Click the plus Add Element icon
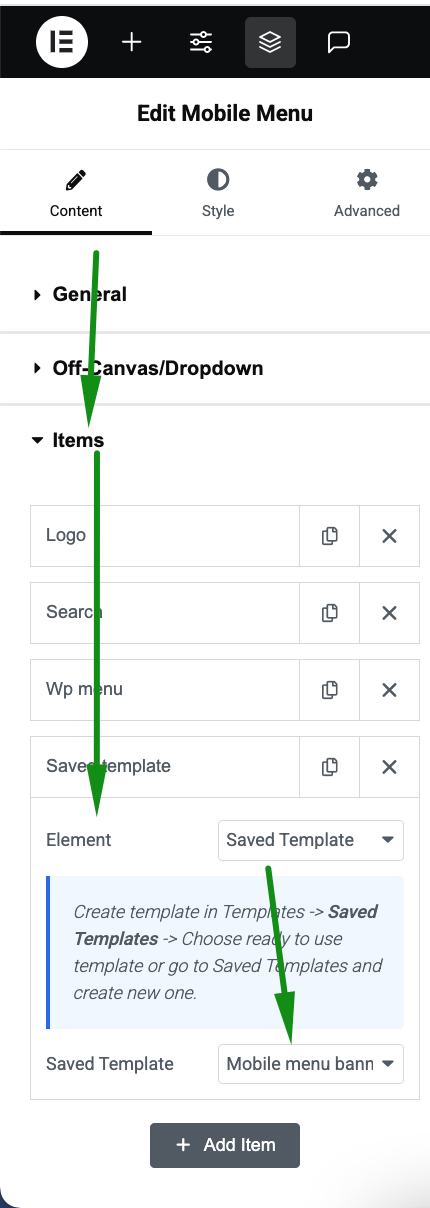 click(x=132, y=42)
